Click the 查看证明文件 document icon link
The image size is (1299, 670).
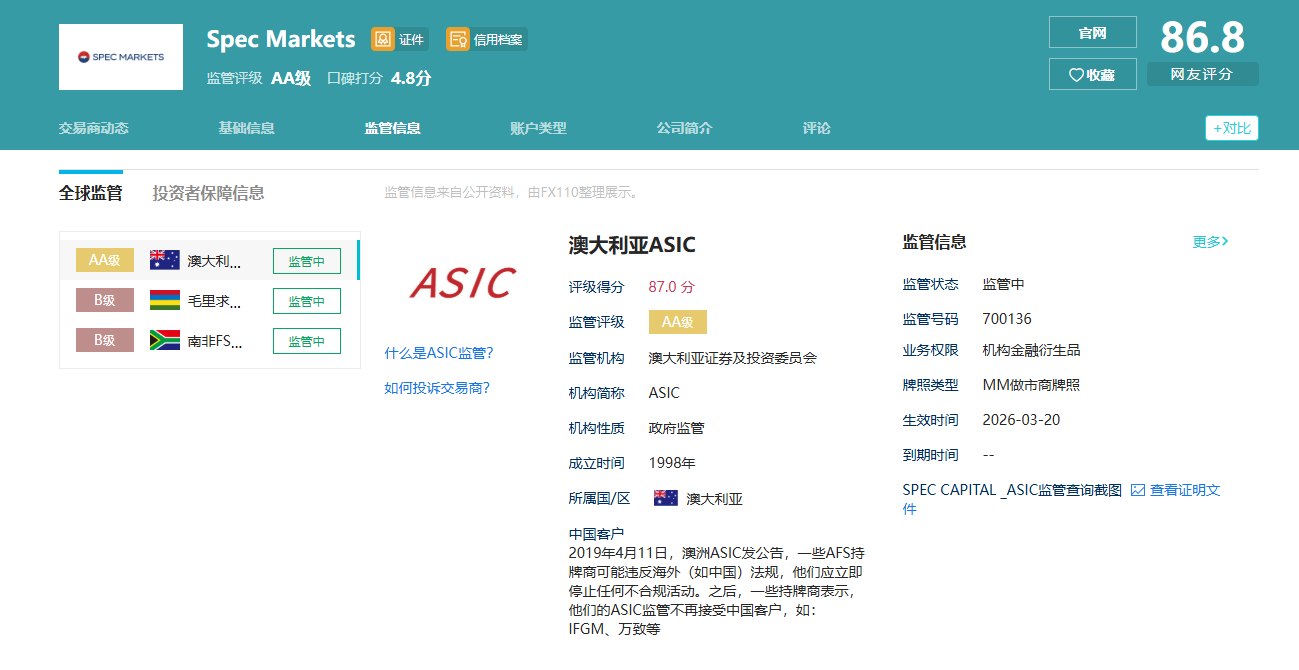1138,490
